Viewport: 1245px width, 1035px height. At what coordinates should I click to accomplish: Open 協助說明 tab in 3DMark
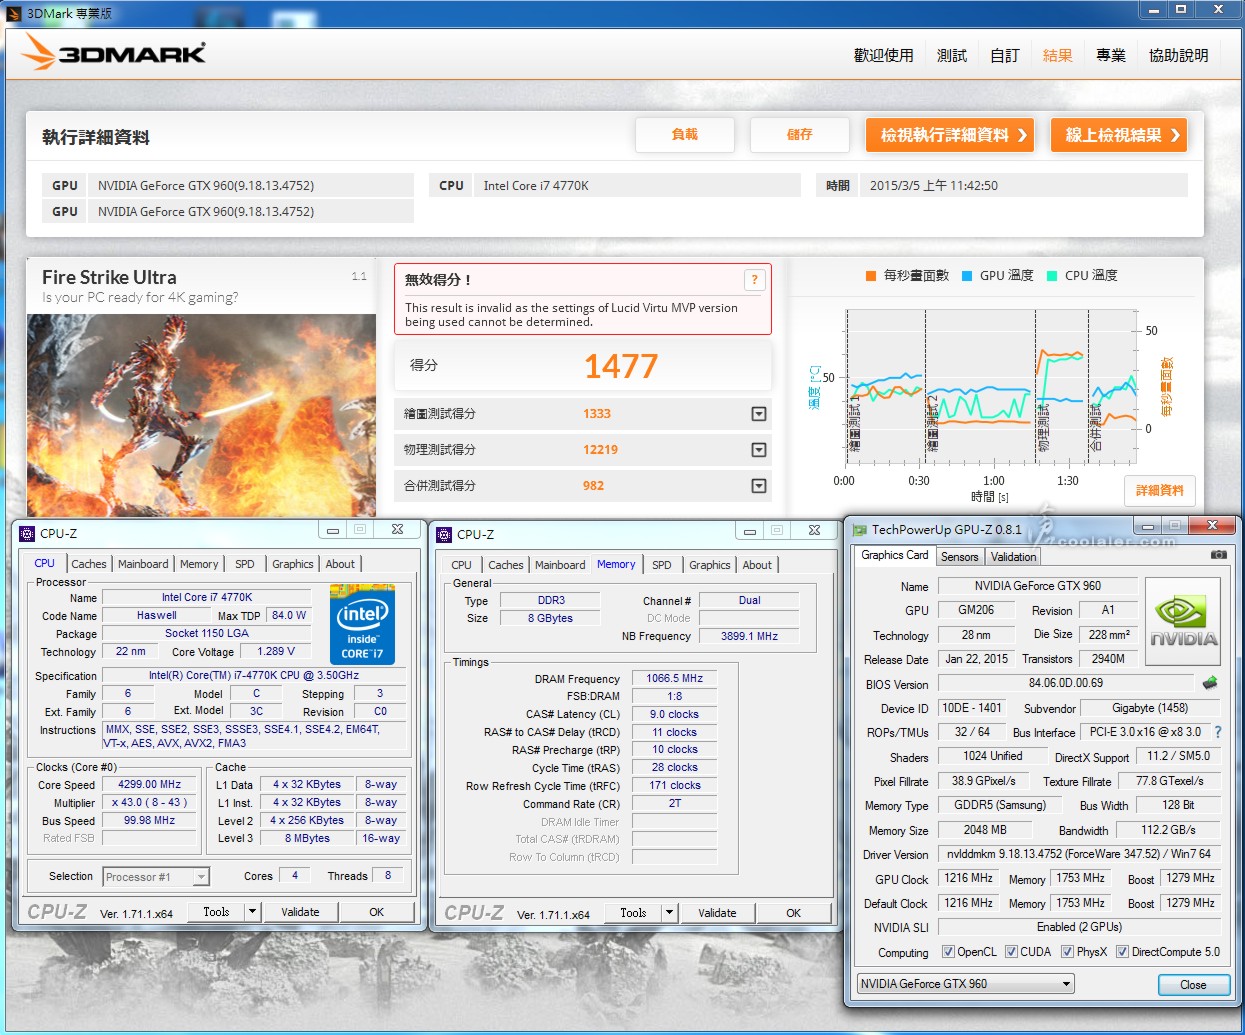point(1179,55)
